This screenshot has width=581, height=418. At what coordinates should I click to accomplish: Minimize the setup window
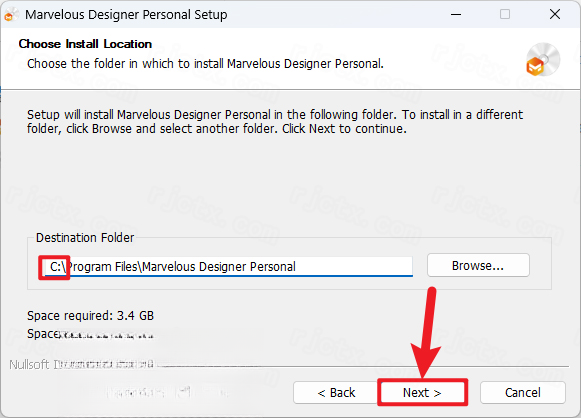456,14
